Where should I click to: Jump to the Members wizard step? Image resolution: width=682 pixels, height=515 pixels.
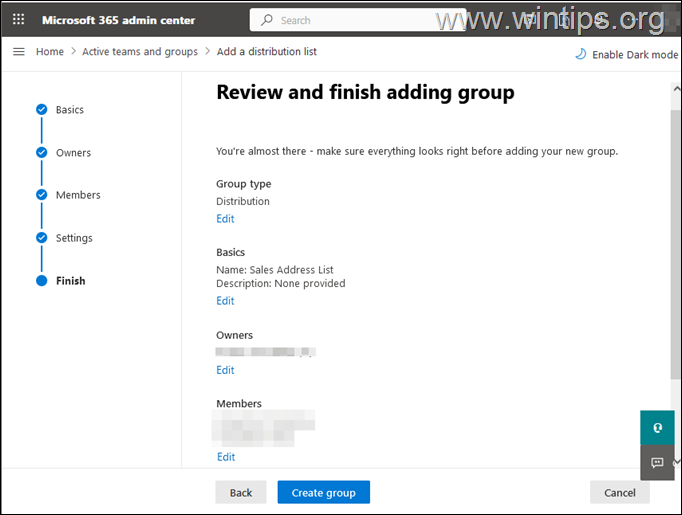78,195
